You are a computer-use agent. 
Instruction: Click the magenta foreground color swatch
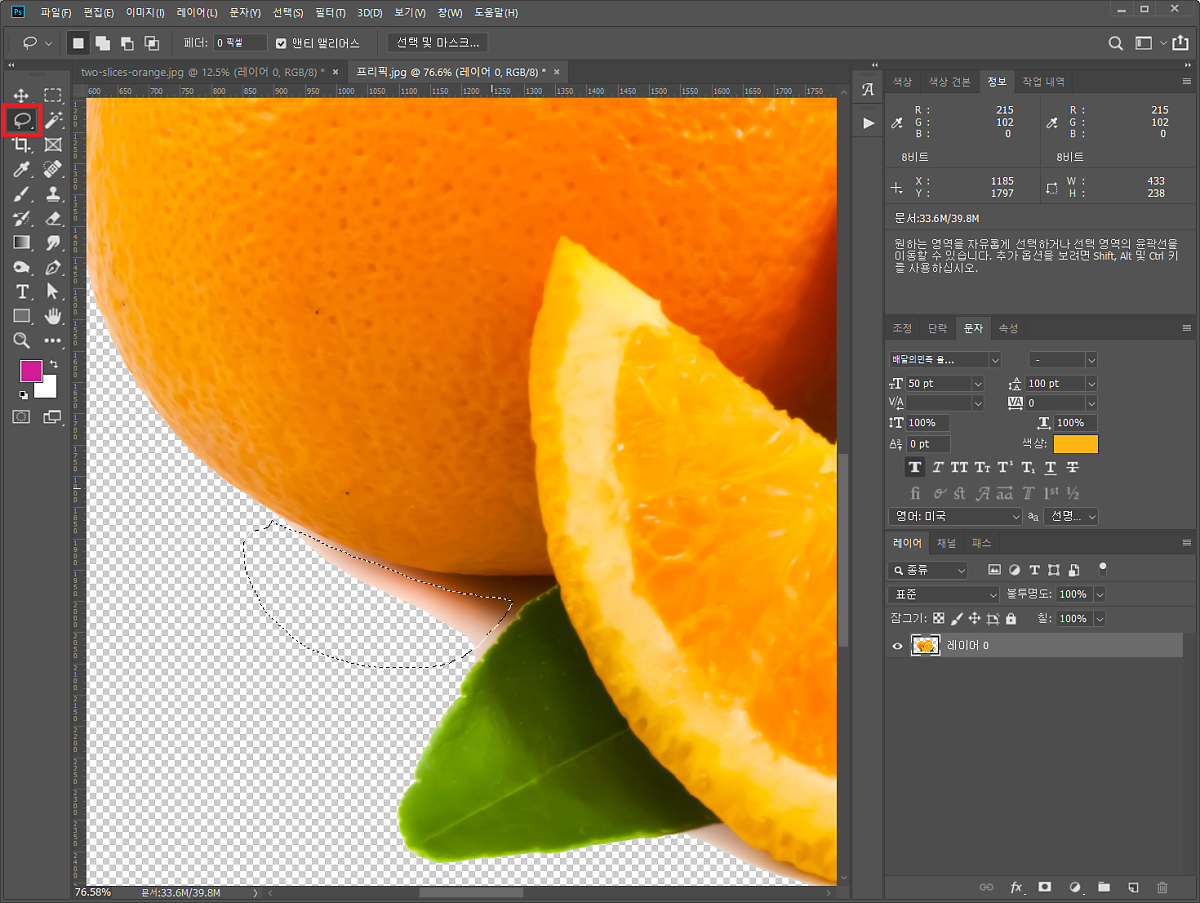[x=31, y=371]
